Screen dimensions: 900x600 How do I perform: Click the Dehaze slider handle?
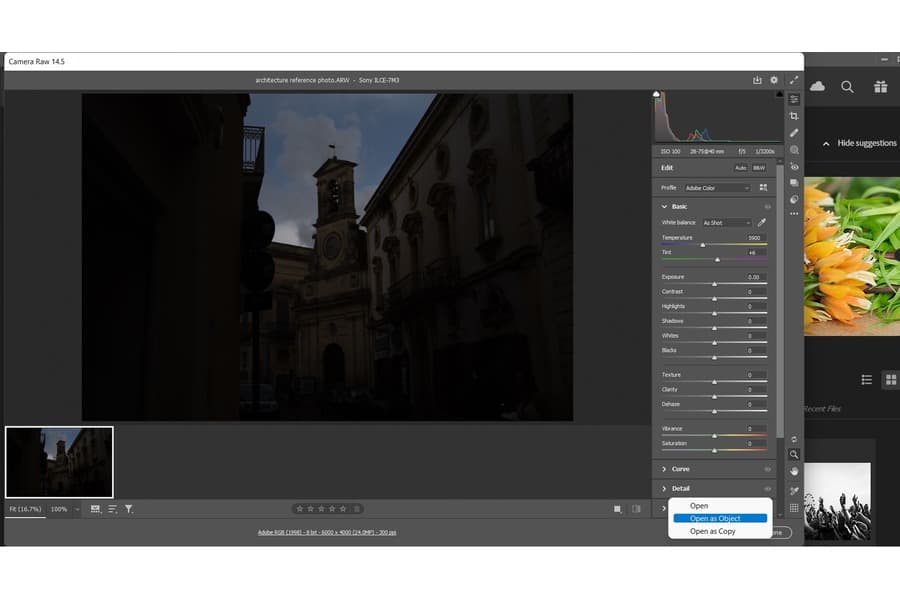coord(715,412)
